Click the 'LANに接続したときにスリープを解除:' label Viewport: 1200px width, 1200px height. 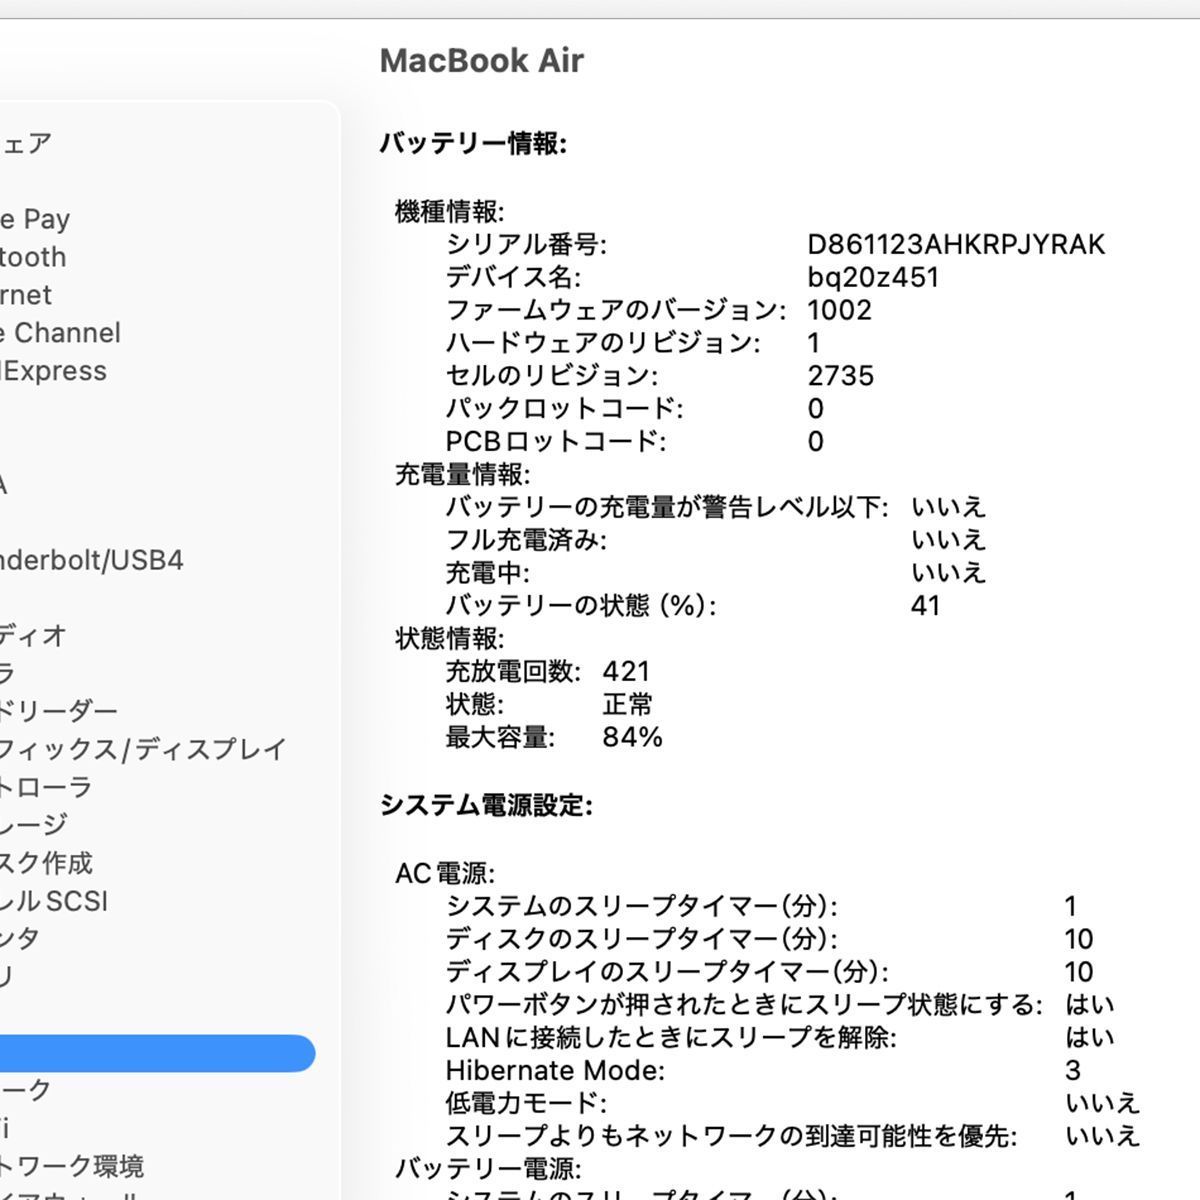(x=671, y=1038)
